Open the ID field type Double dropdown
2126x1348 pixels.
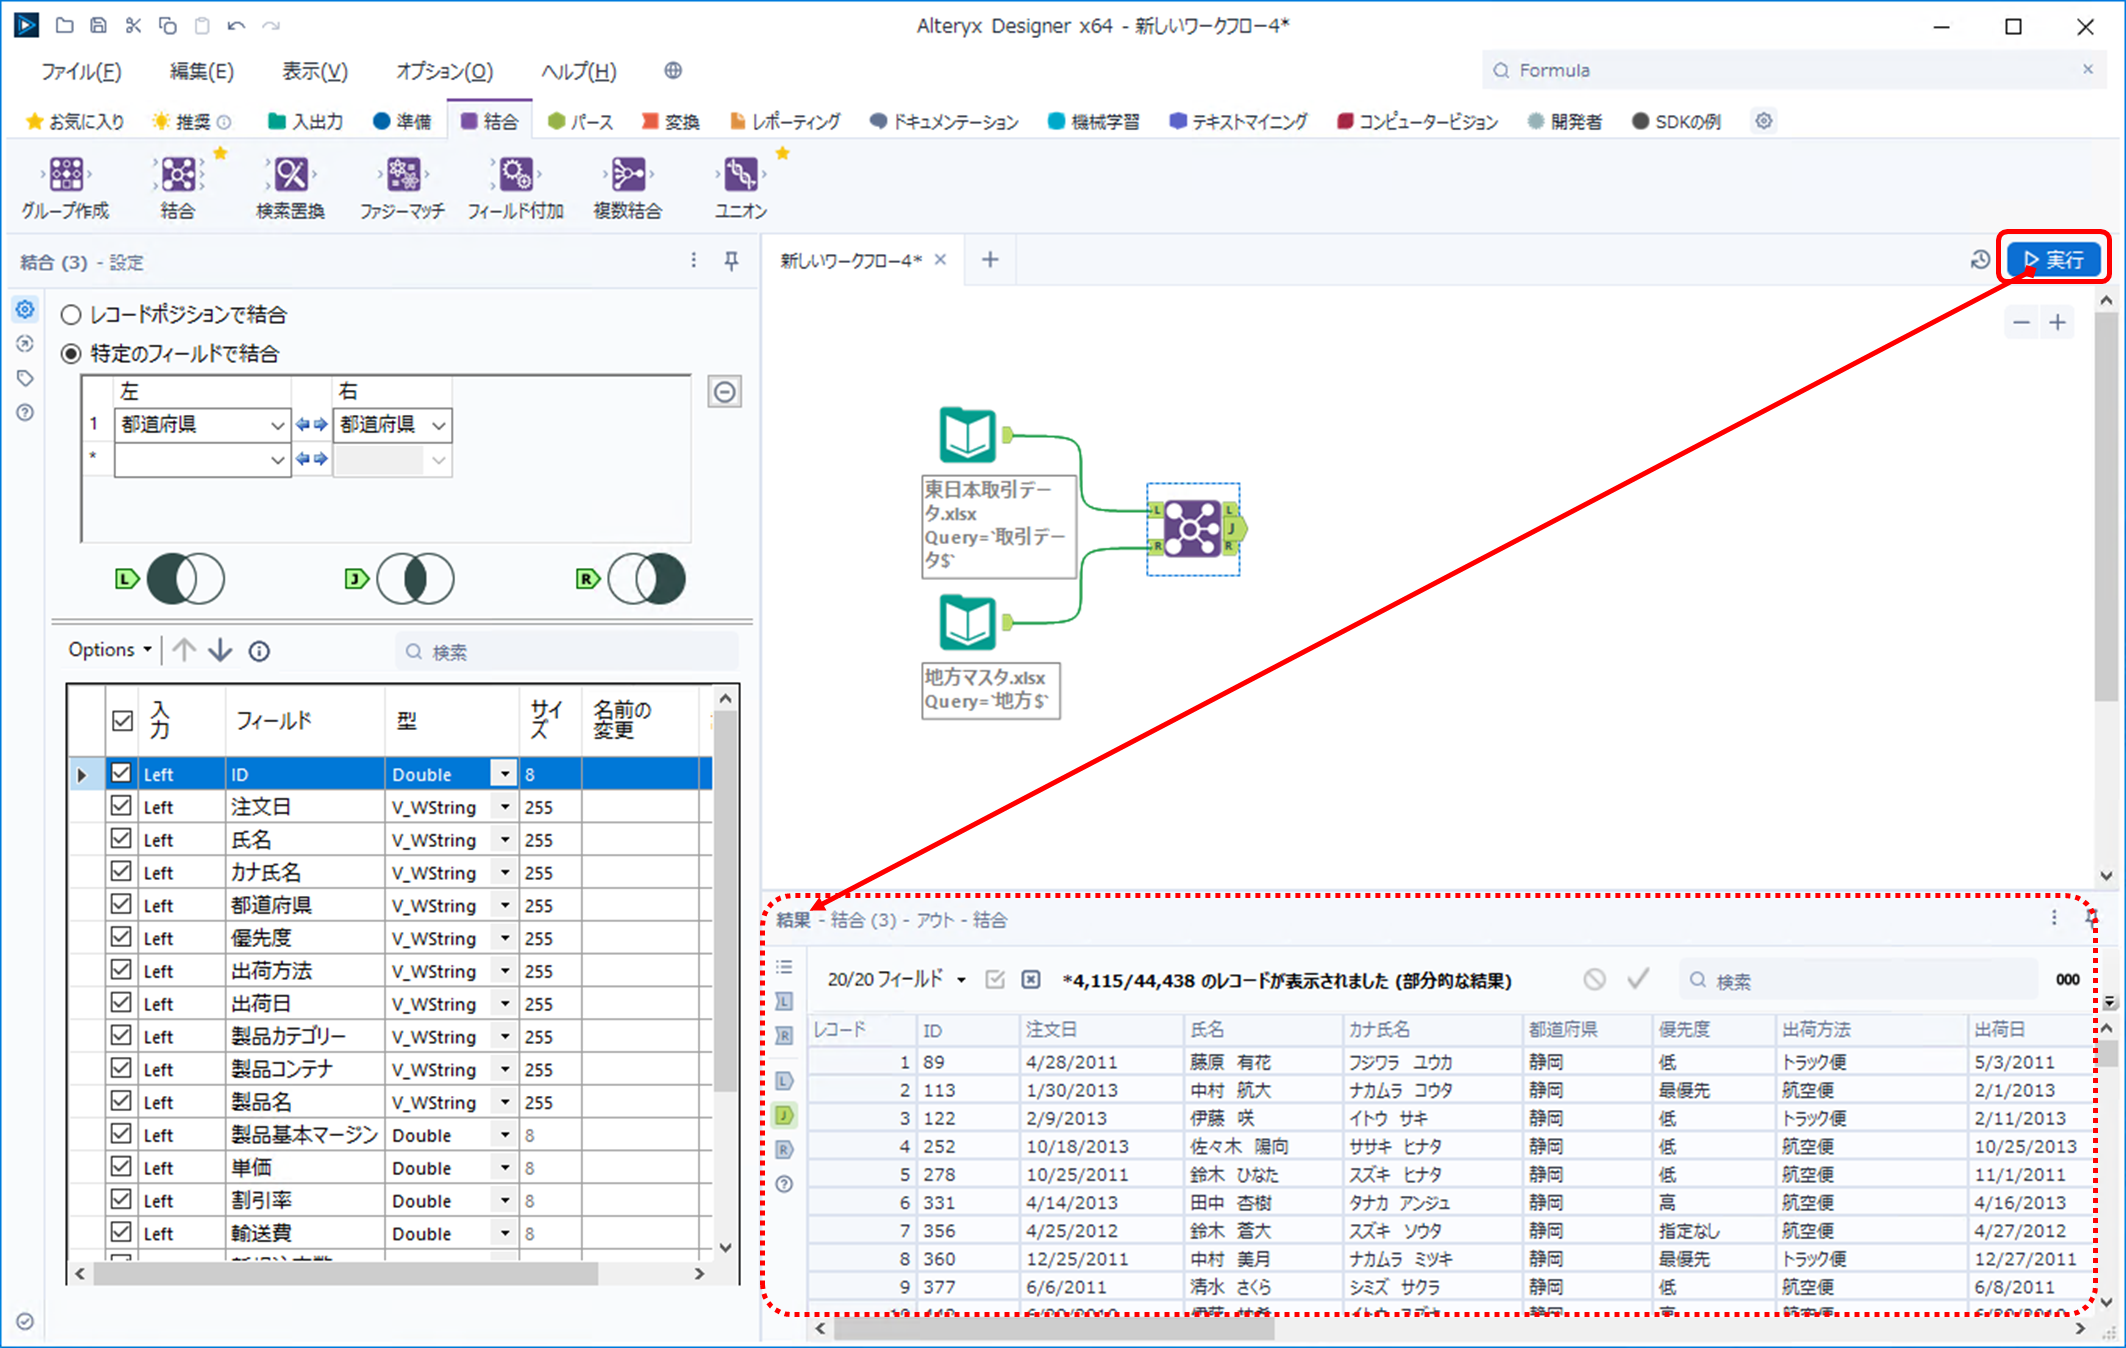pyautogui.click(x=504, y=774)
